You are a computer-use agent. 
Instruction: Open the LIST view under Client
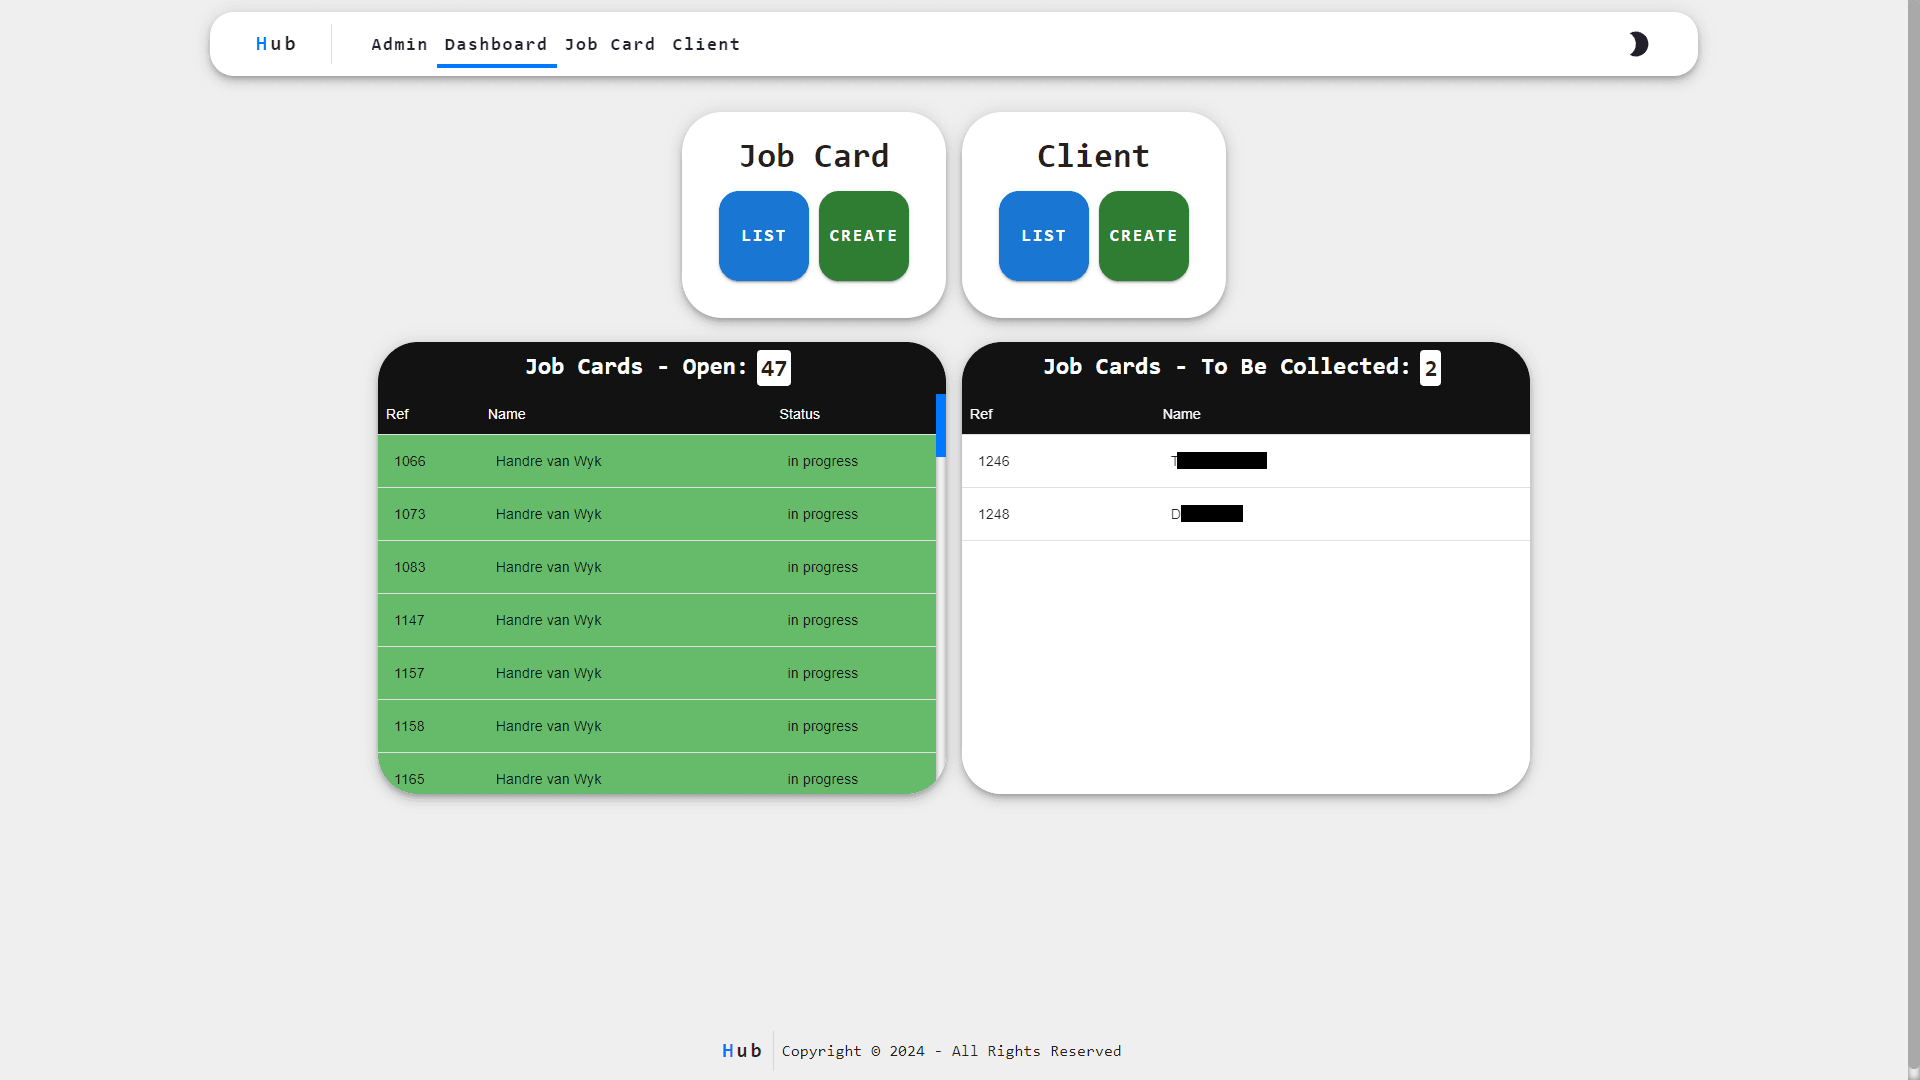pos(1043,236)
